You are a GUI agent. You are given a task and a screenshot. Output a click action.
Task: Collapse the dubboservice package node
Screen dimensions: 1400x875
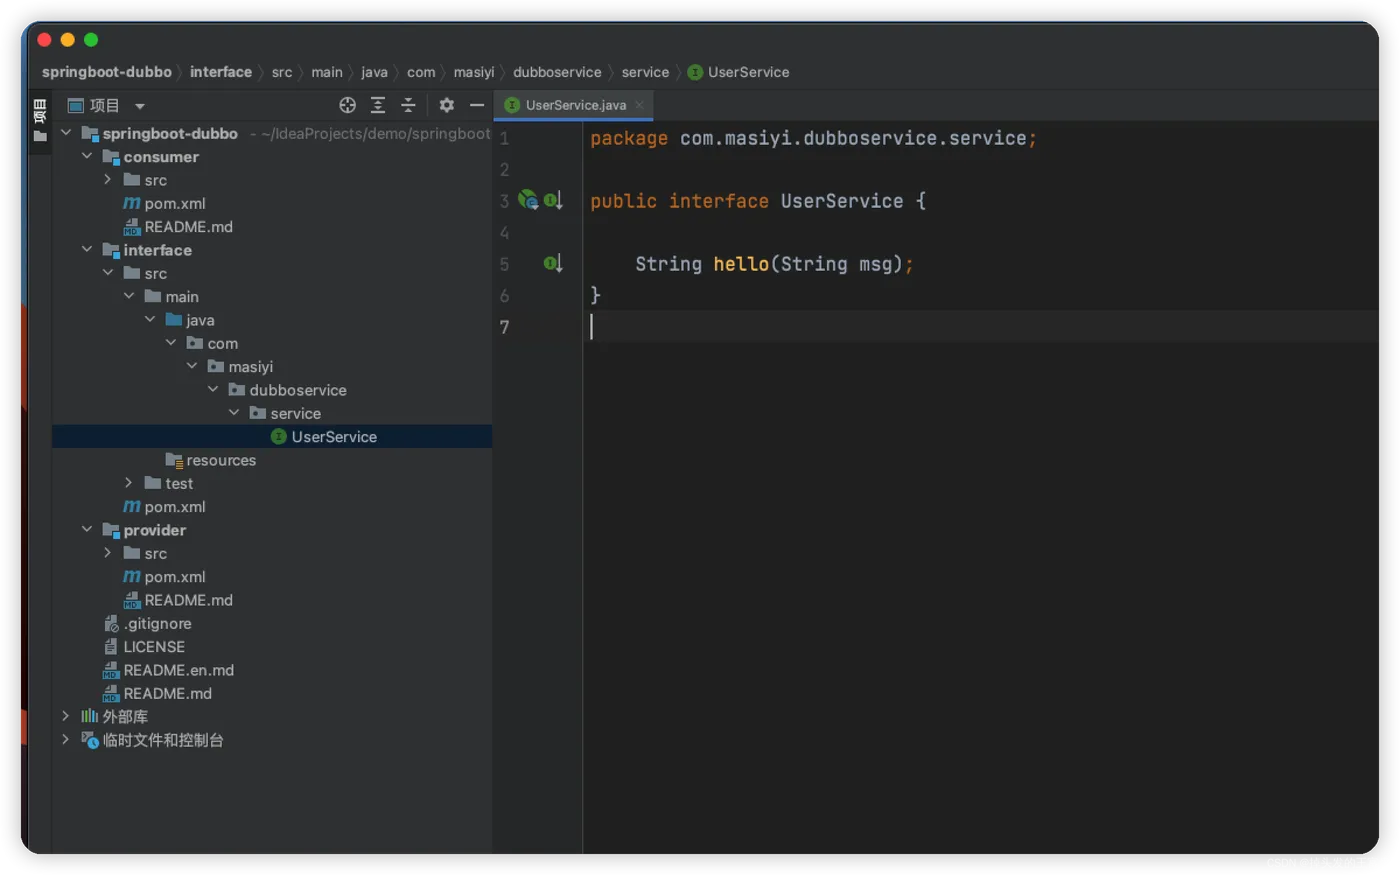(213, 390)
